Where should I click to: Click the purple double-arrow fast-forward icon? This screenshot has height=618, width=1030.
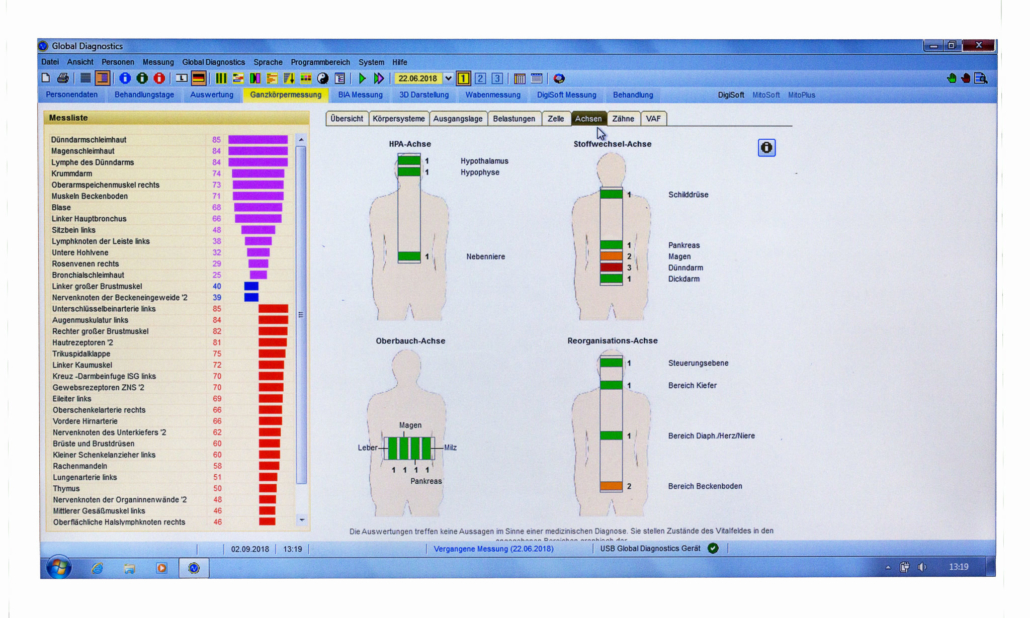(x=379, y=78)
